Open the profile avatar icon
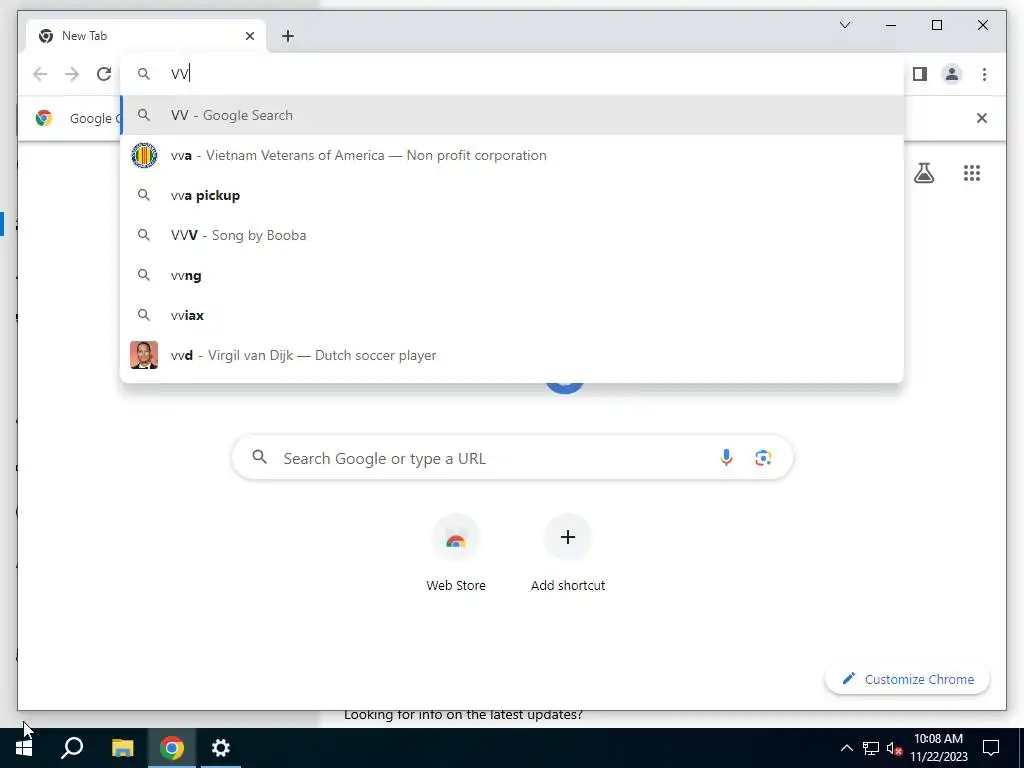This screenshot has width=1024, height=768. click(952, 74)
